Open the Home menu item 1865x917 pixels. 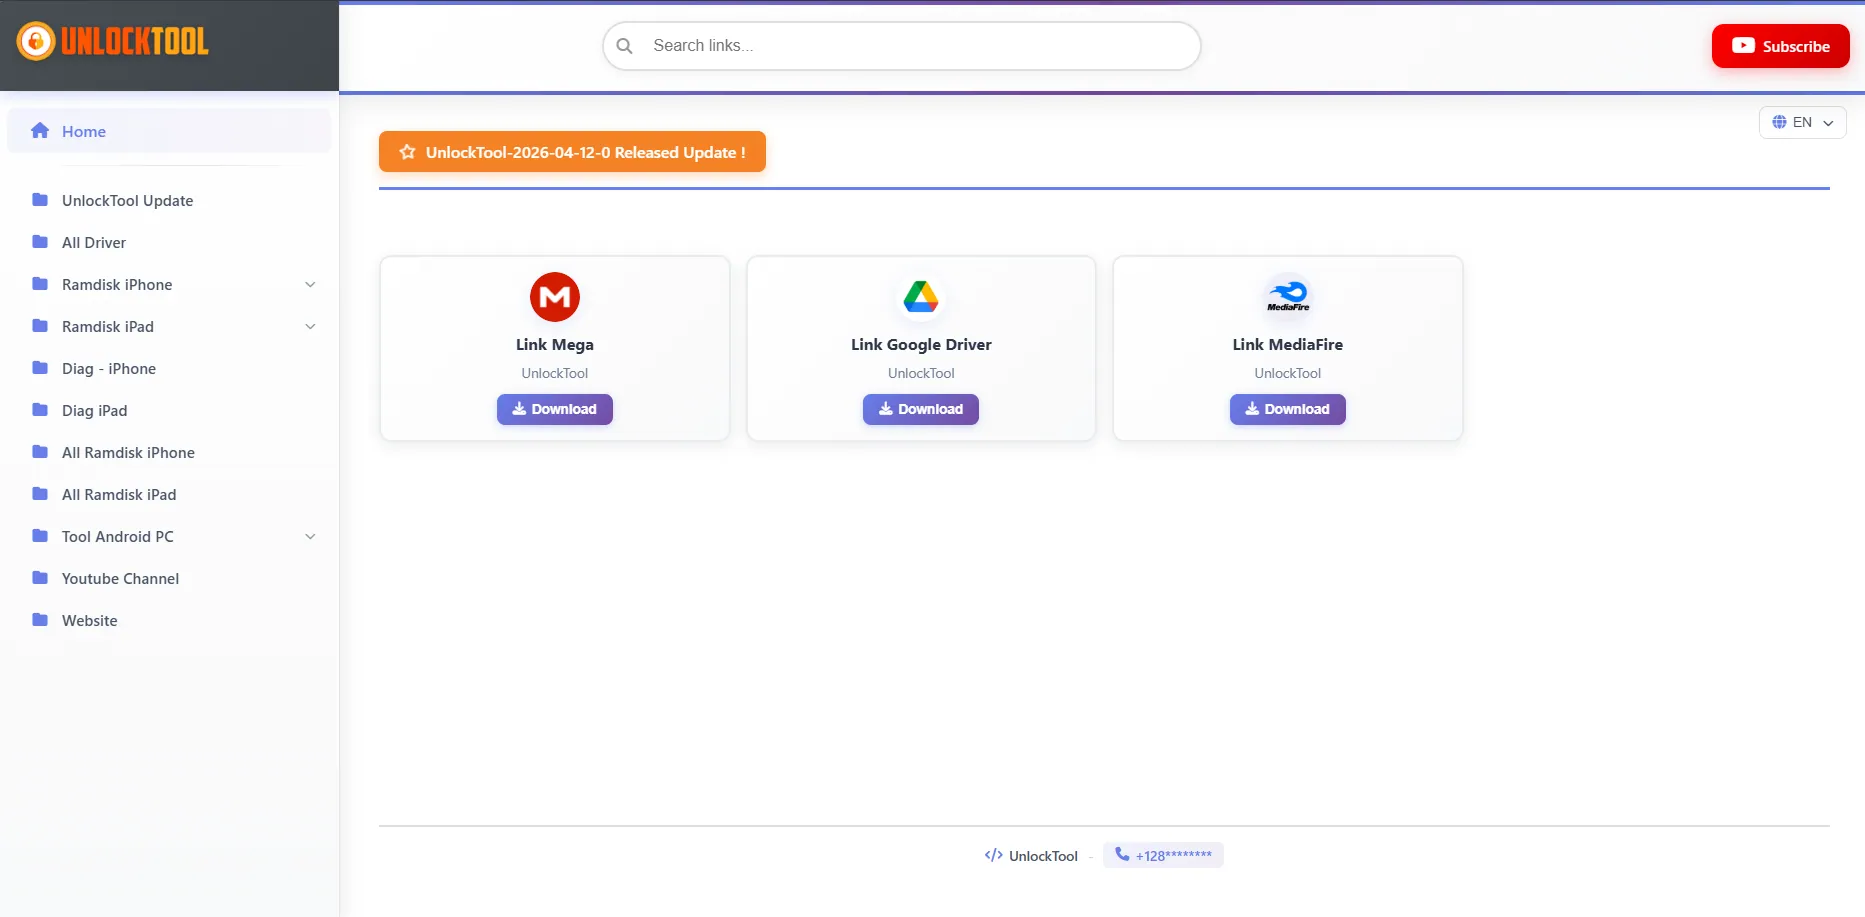click(x=169, y=131)
